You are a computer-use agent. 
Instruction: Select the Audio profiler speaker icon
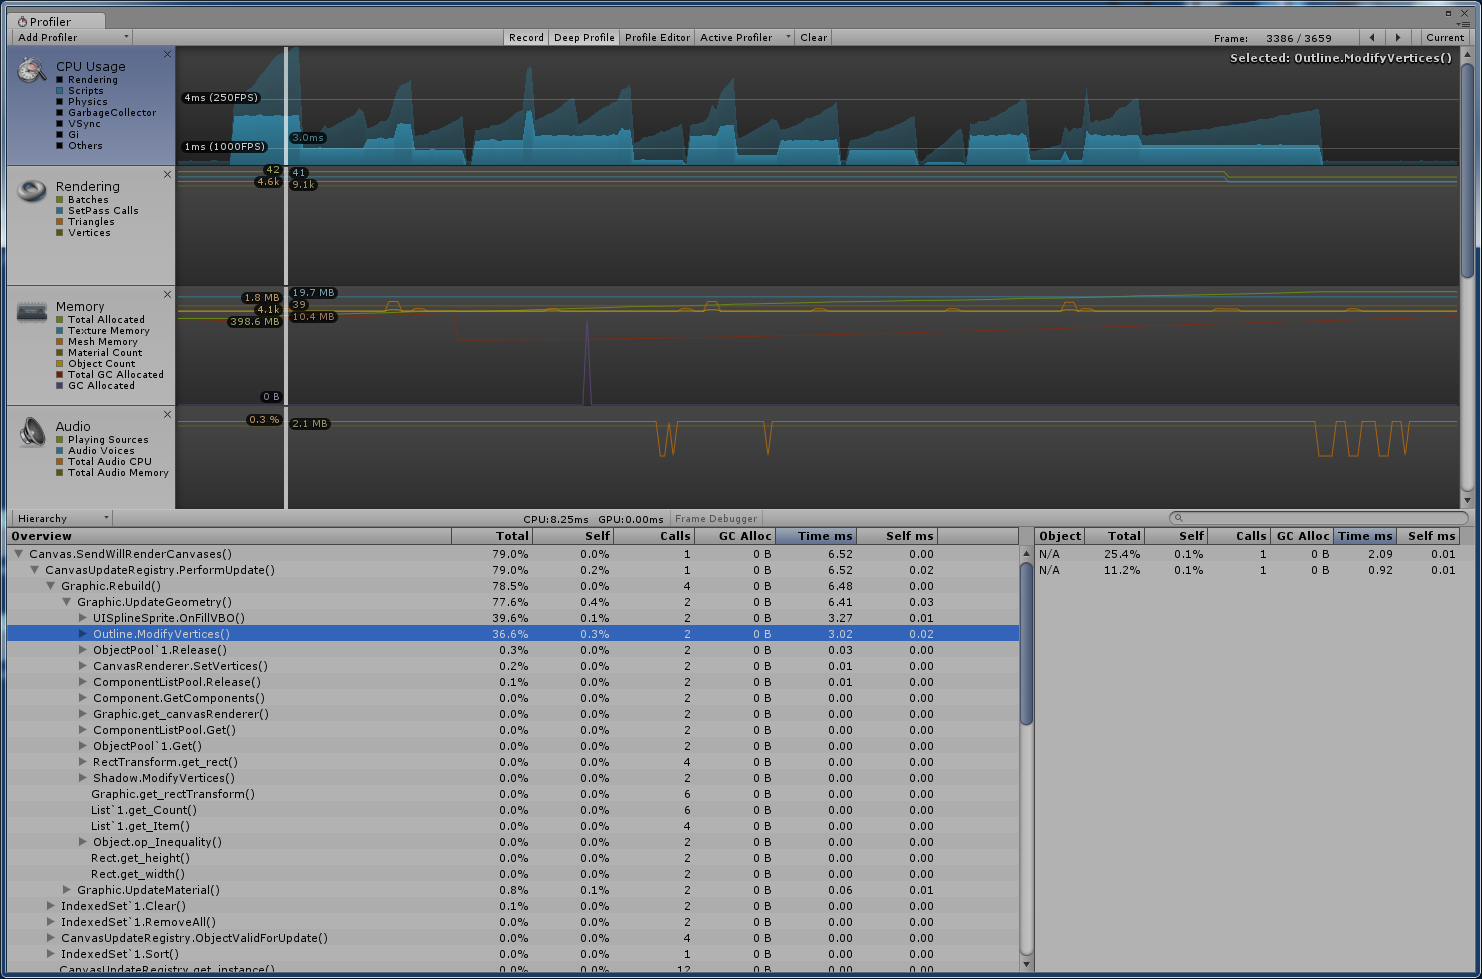point(30,432)
